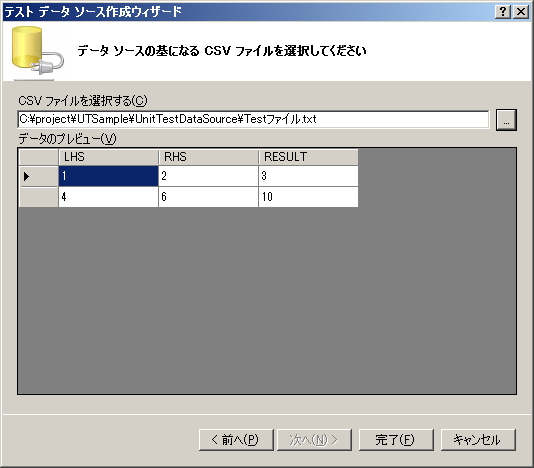The image size is (534, 468).
Task: Select cell with value 1
Action: (x=108, y=176)
